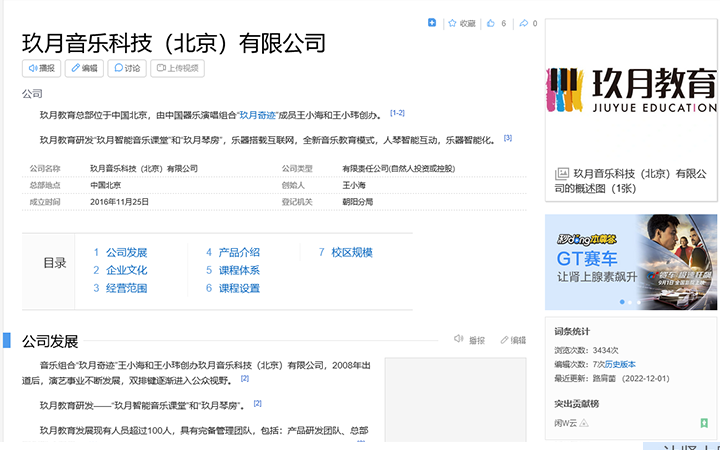Click the 播报 speaker icon in 公司发展 section

458,339
